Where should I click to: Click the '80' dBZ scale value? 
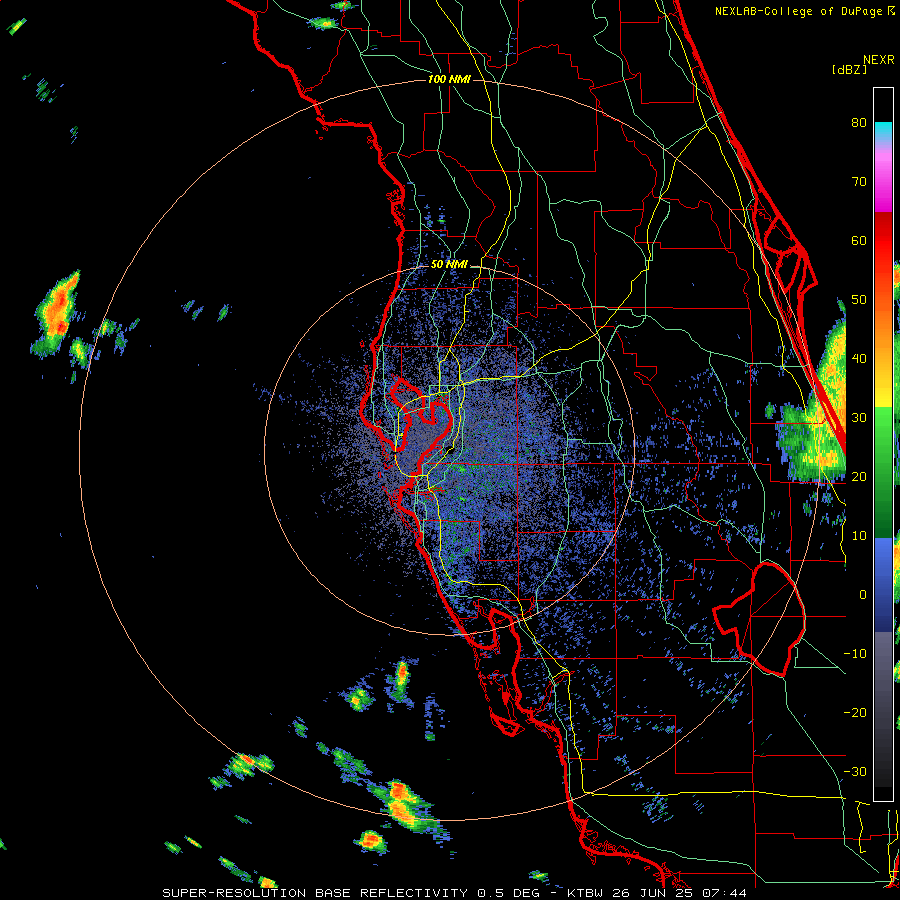[859, 122]
